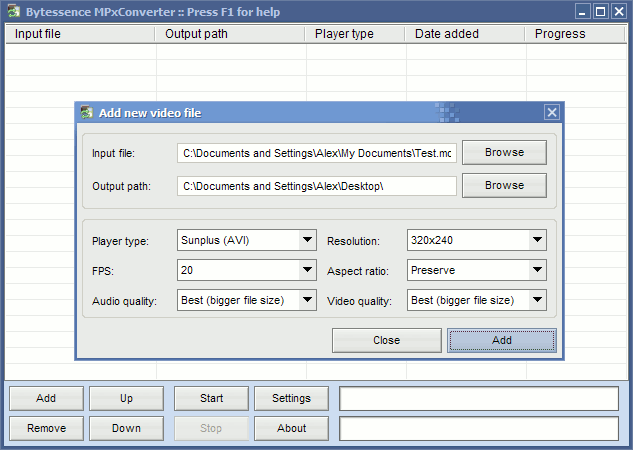Viewport: 633px width, 450px height.
Task: Open the Resolution dropdown
Action: [x=537, y=240]
